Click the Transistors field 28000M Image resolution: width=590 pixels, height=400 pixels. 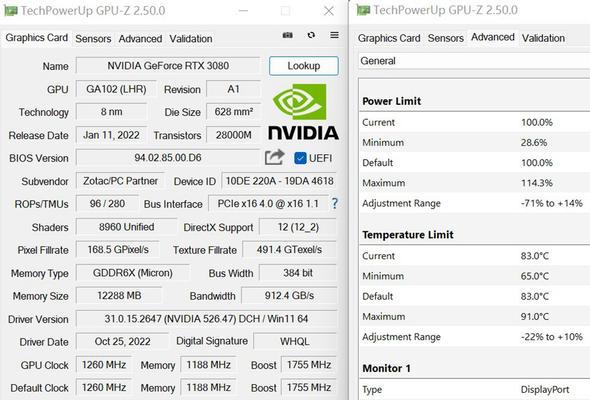point(233,135)
